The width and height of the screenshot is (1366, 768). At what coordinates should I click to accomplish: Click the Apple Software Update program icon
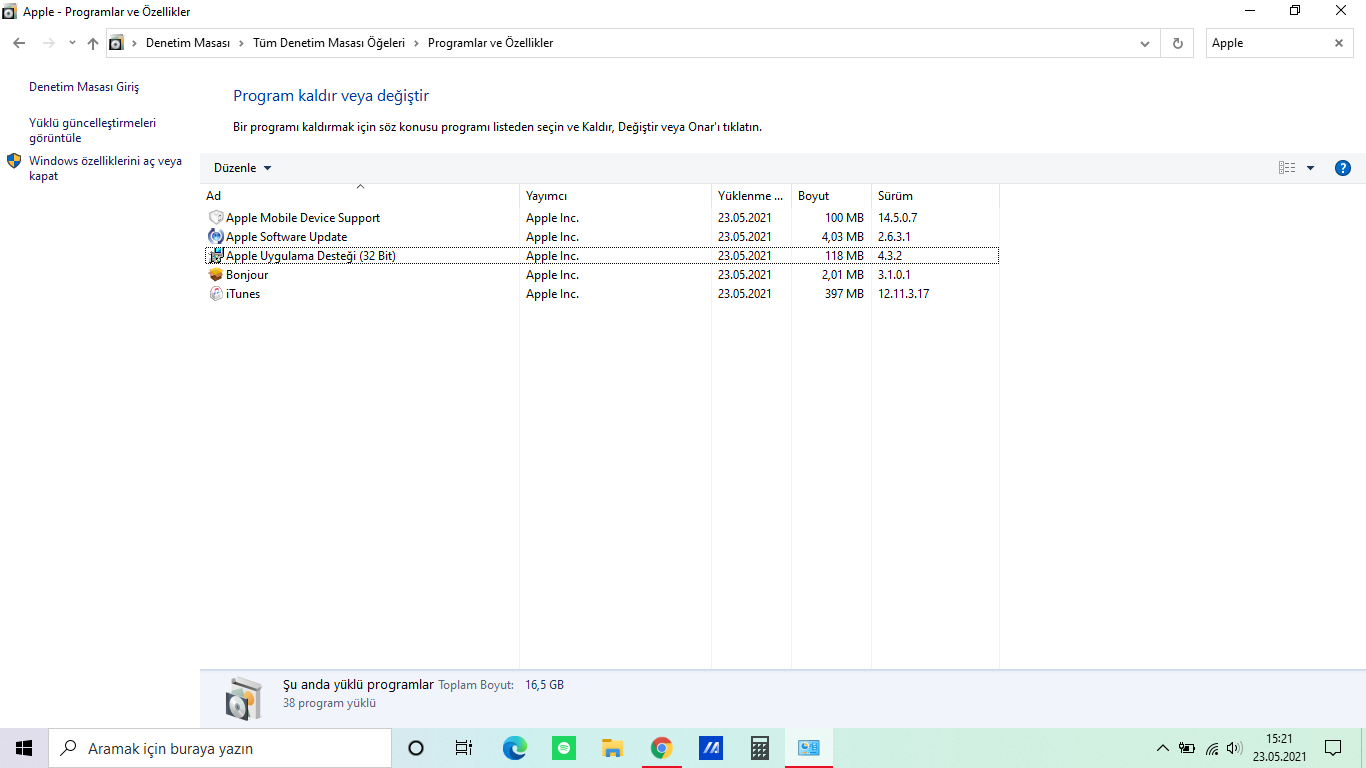[x=215, y=237]
